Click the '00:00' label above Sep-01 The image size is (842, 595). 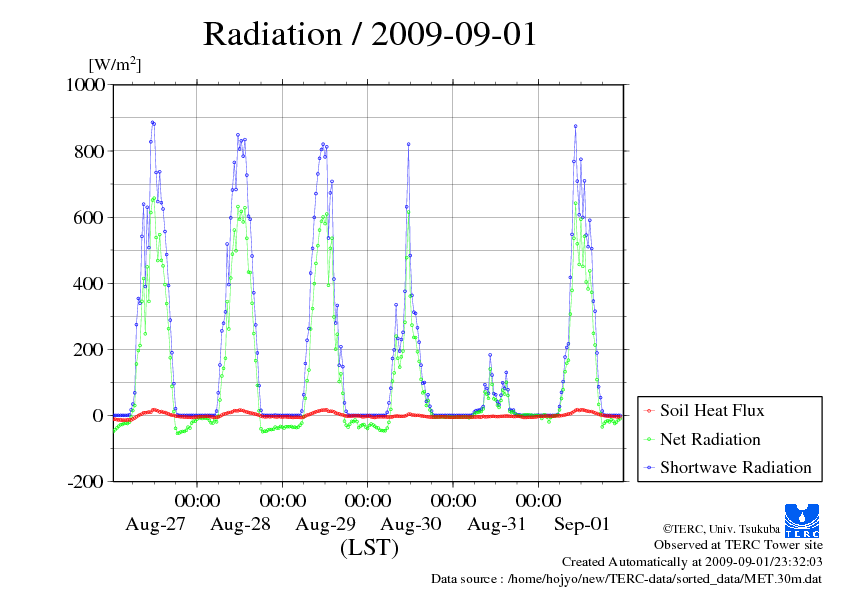[x=538, y=500]
